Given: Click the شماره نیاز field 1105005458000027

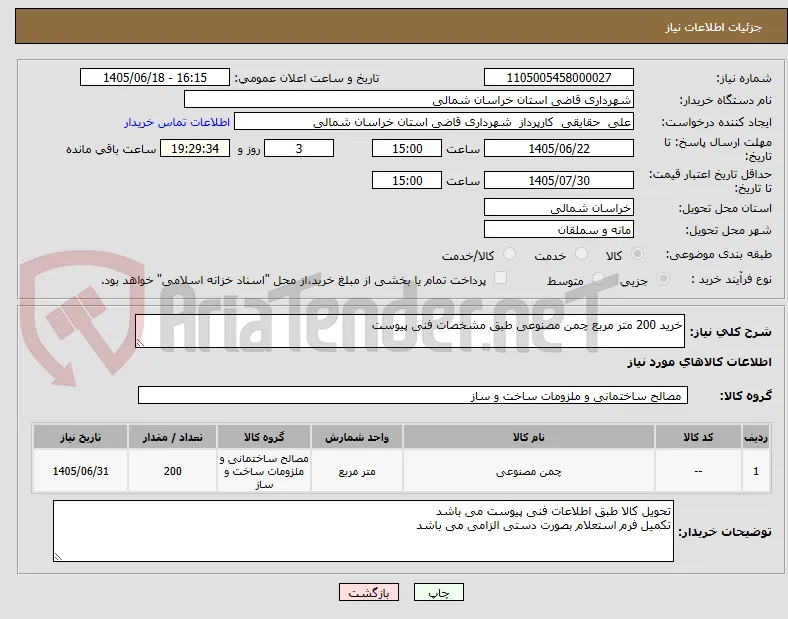Looking at the screenshot, I should coord(558,77).
